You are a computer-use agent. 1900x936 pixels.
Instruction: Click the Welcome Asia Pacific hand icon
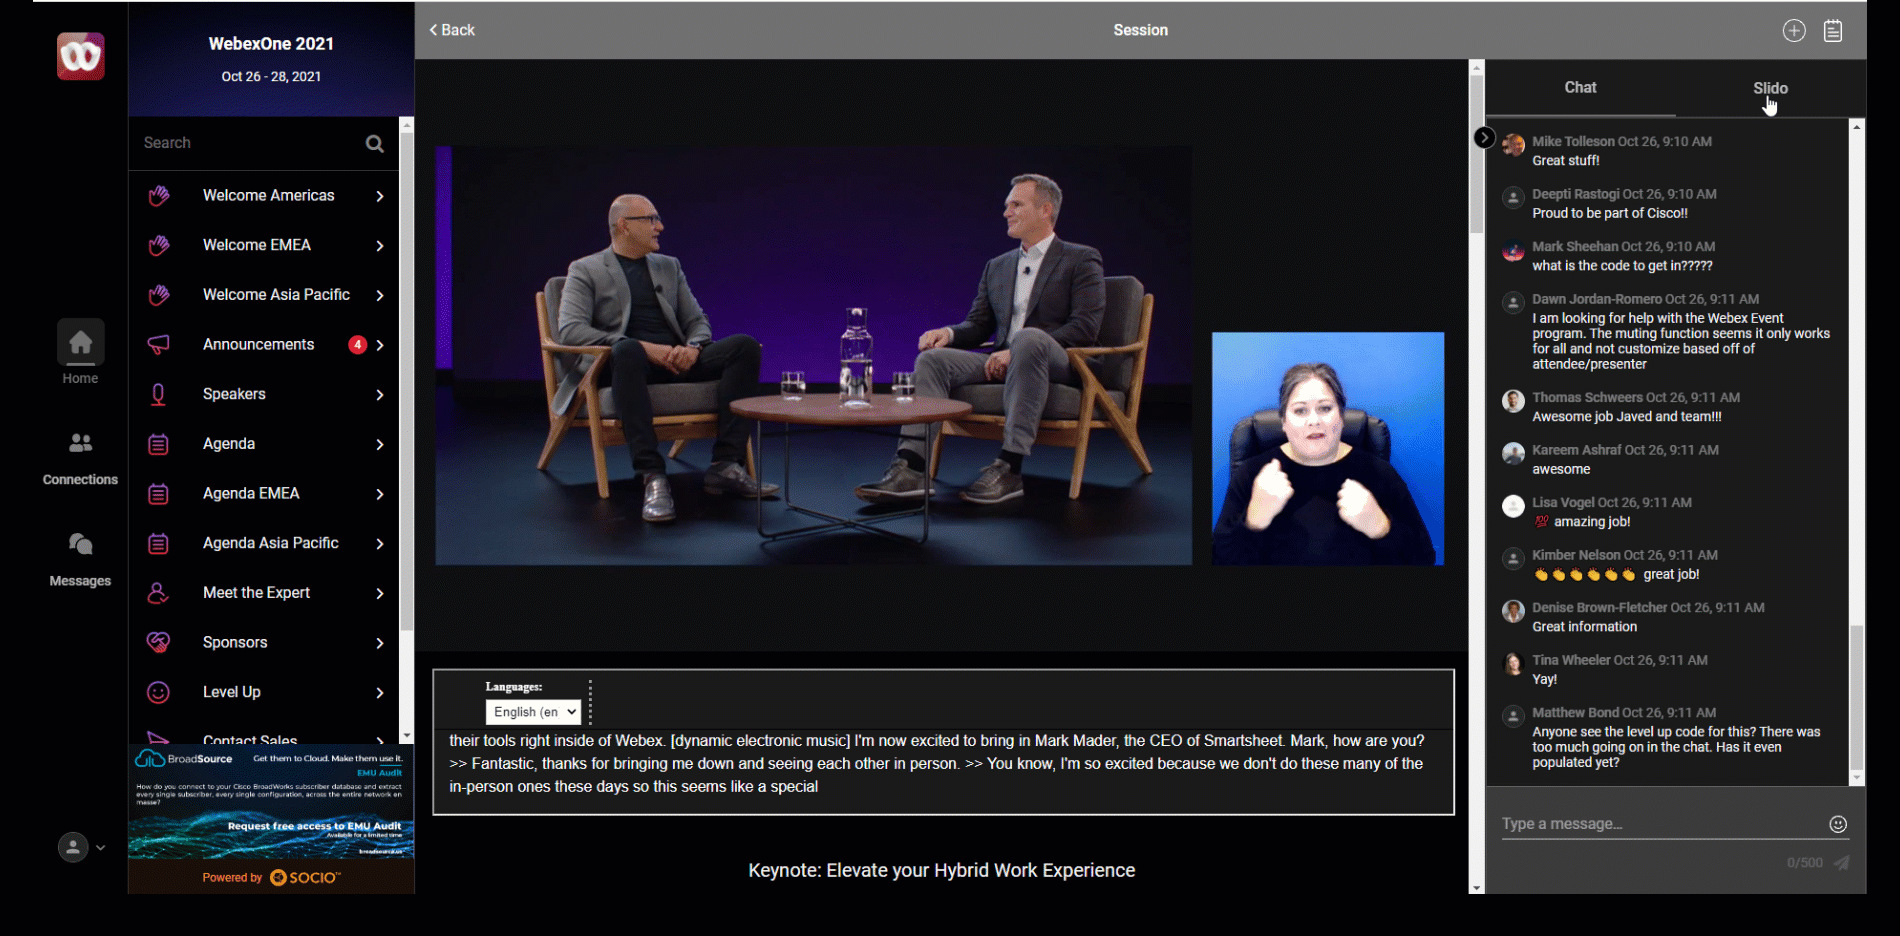[x=158, y=295]
